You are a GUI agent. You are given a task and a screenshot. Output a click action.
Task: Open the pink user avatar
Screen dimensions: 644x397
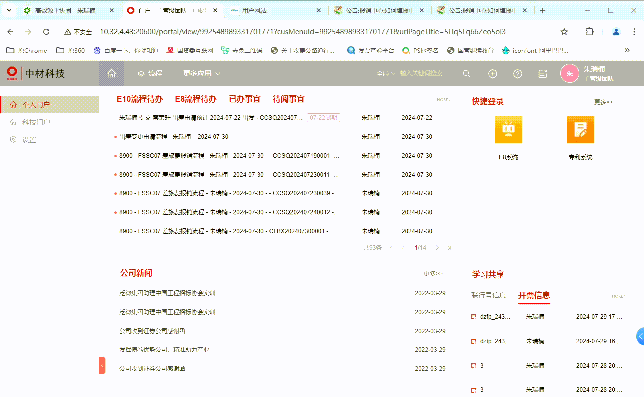click(x=569, y=73)
